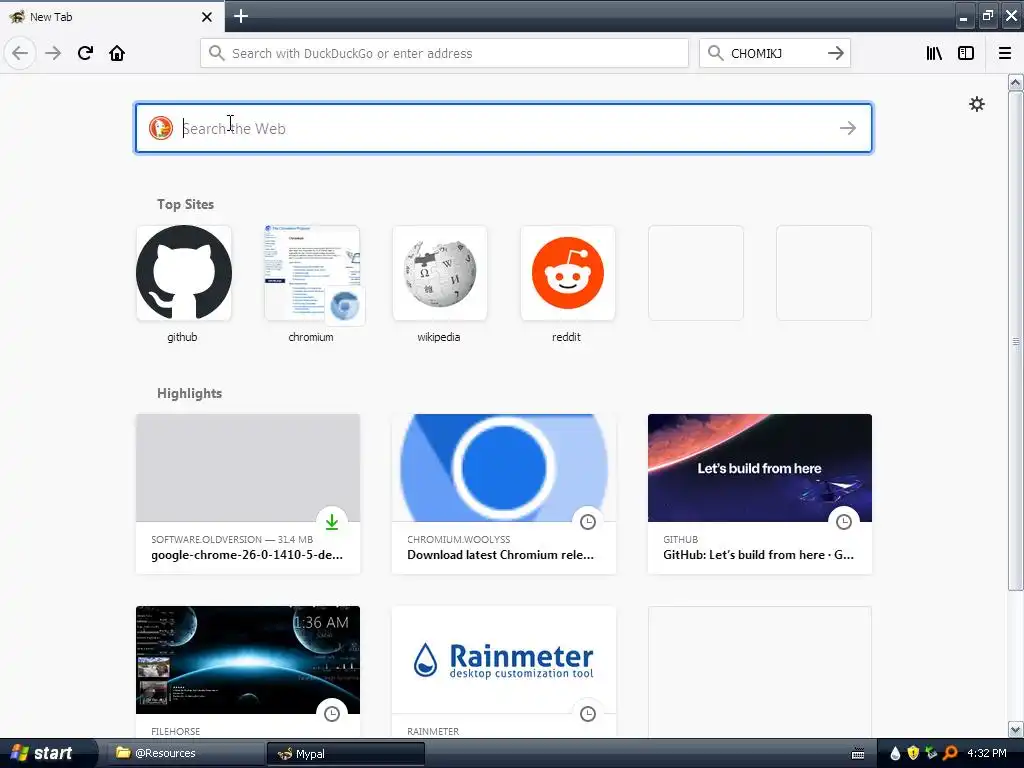Open the FILEHORSE highlight thumbnail
The height and width of the screenshot is (768, 1024).
248,660
